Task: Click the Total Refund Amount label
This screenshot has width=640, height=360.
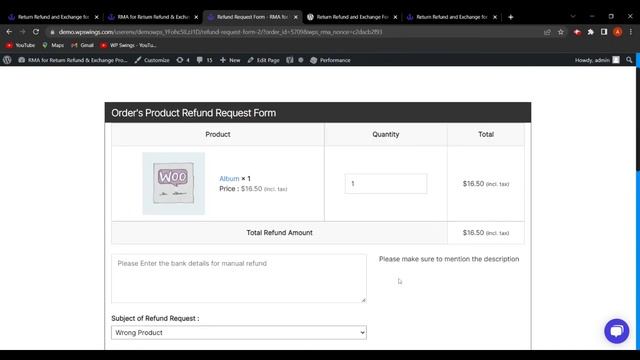Action: [279, 233]
